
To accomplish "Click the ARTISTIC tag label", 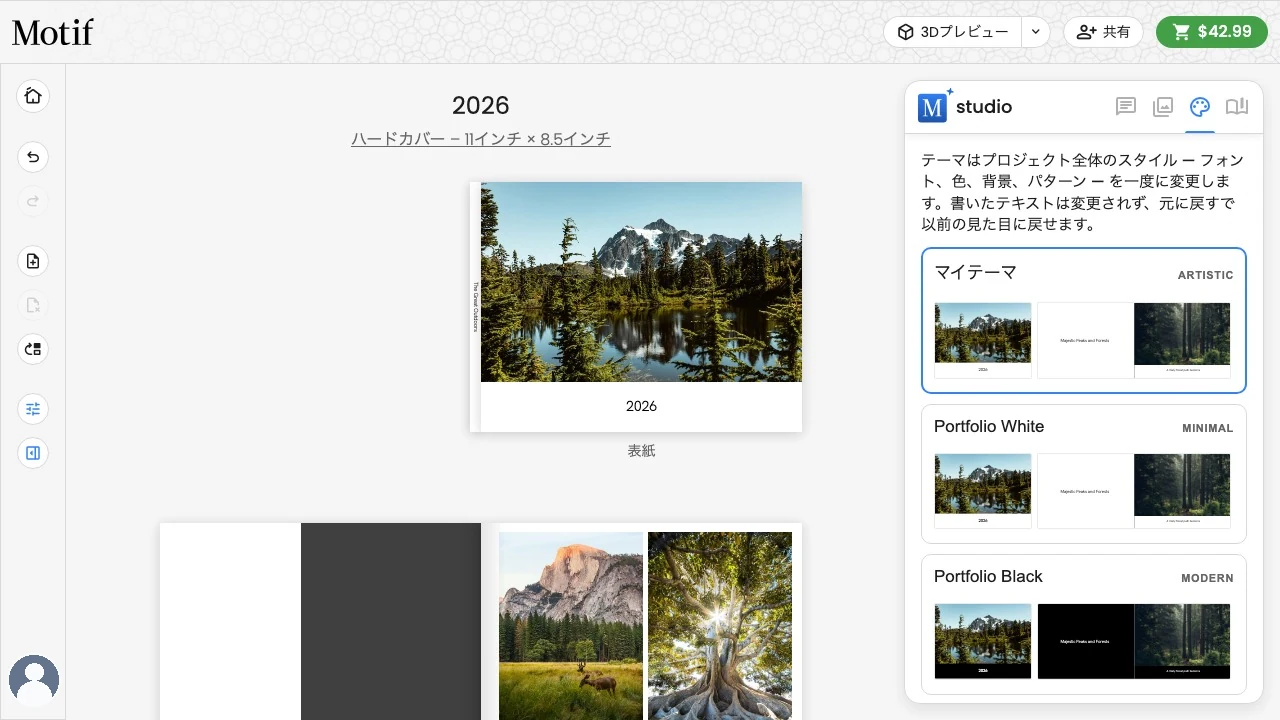I will tap(1205, 275).
